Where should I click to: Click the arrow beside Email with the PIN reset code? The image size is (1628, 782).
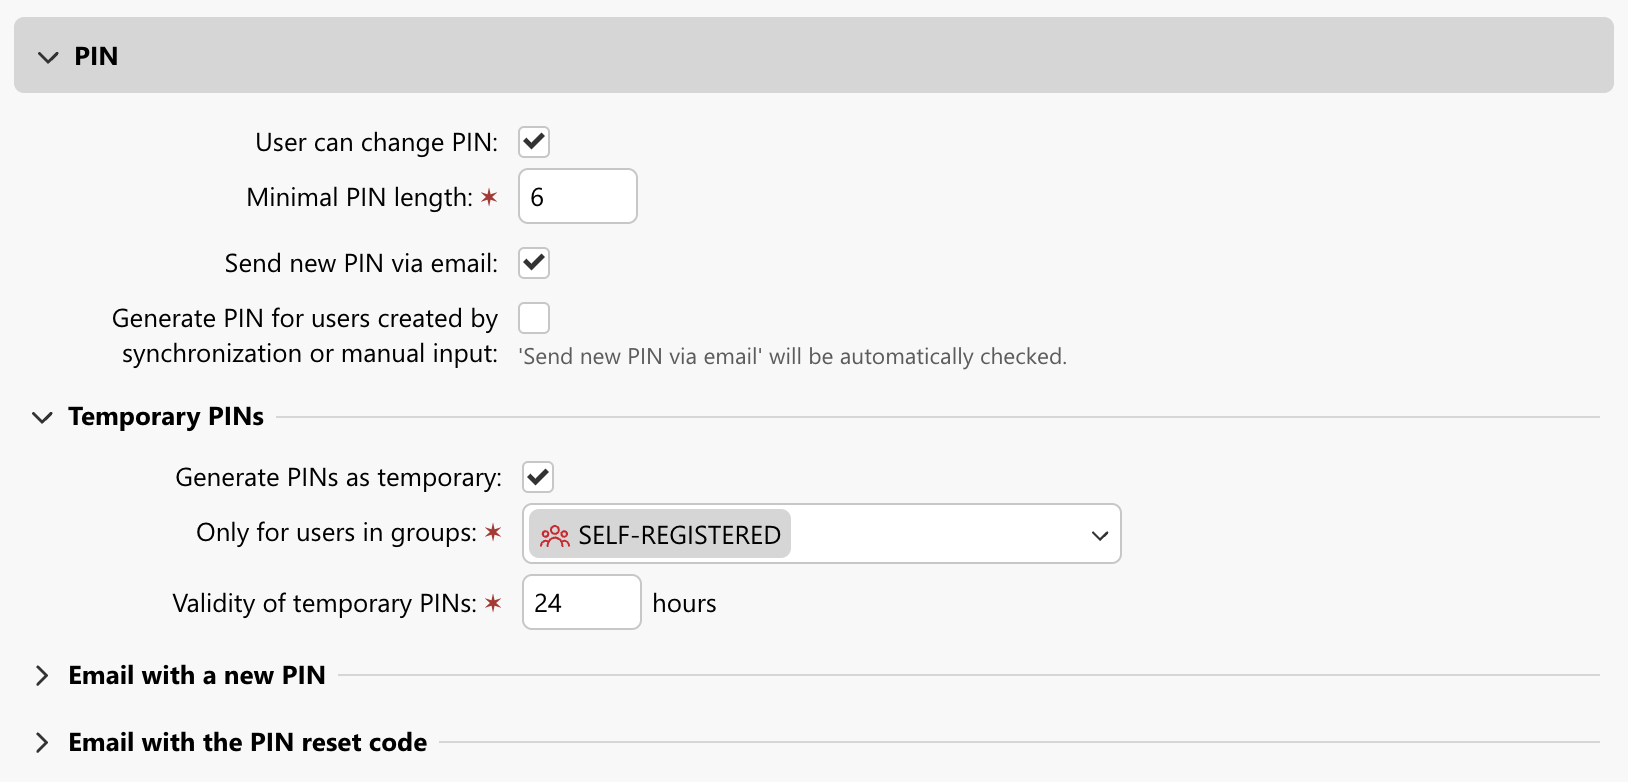pyautogui.click(x=41, y=742)
